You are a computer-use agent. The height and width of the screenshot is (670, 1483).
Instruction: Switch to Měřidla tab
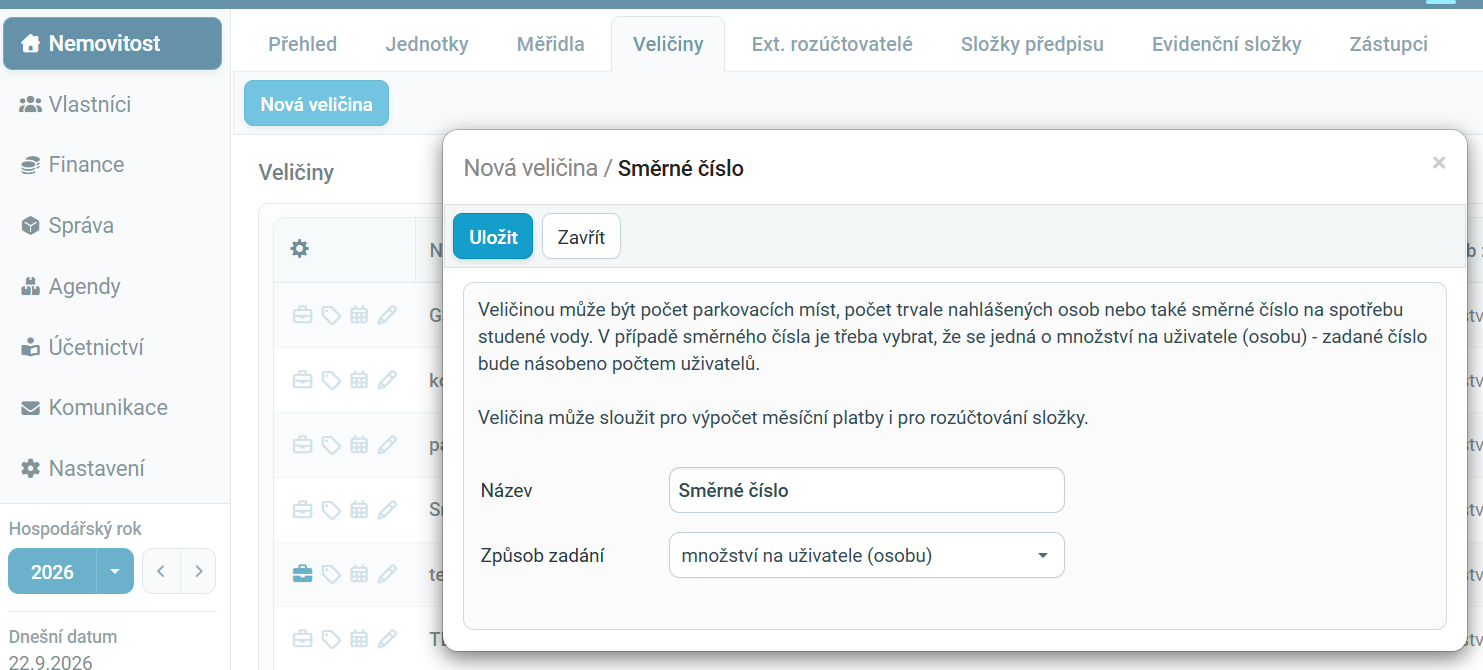click(550, 44)
